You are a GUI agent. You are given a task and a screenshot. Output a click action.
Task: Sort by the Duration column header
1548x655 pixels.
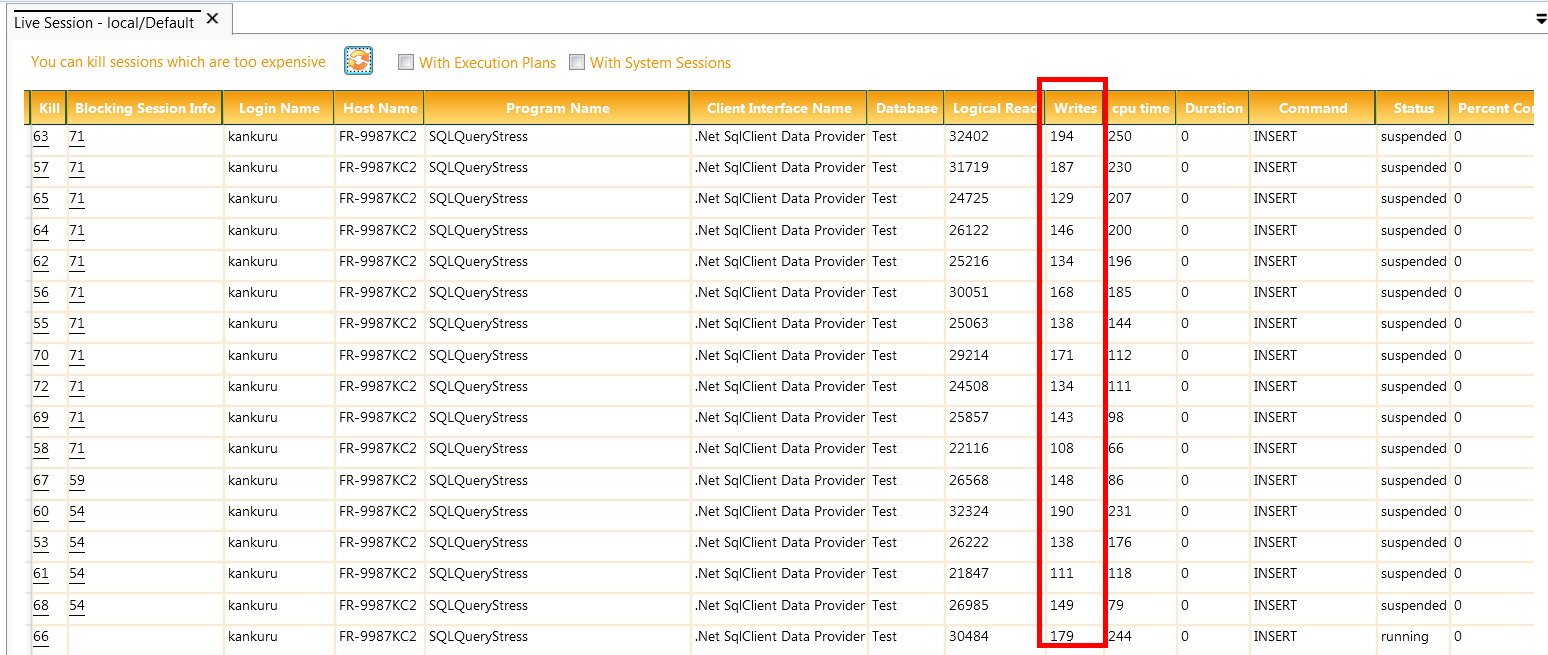(x=1213, y=108)
